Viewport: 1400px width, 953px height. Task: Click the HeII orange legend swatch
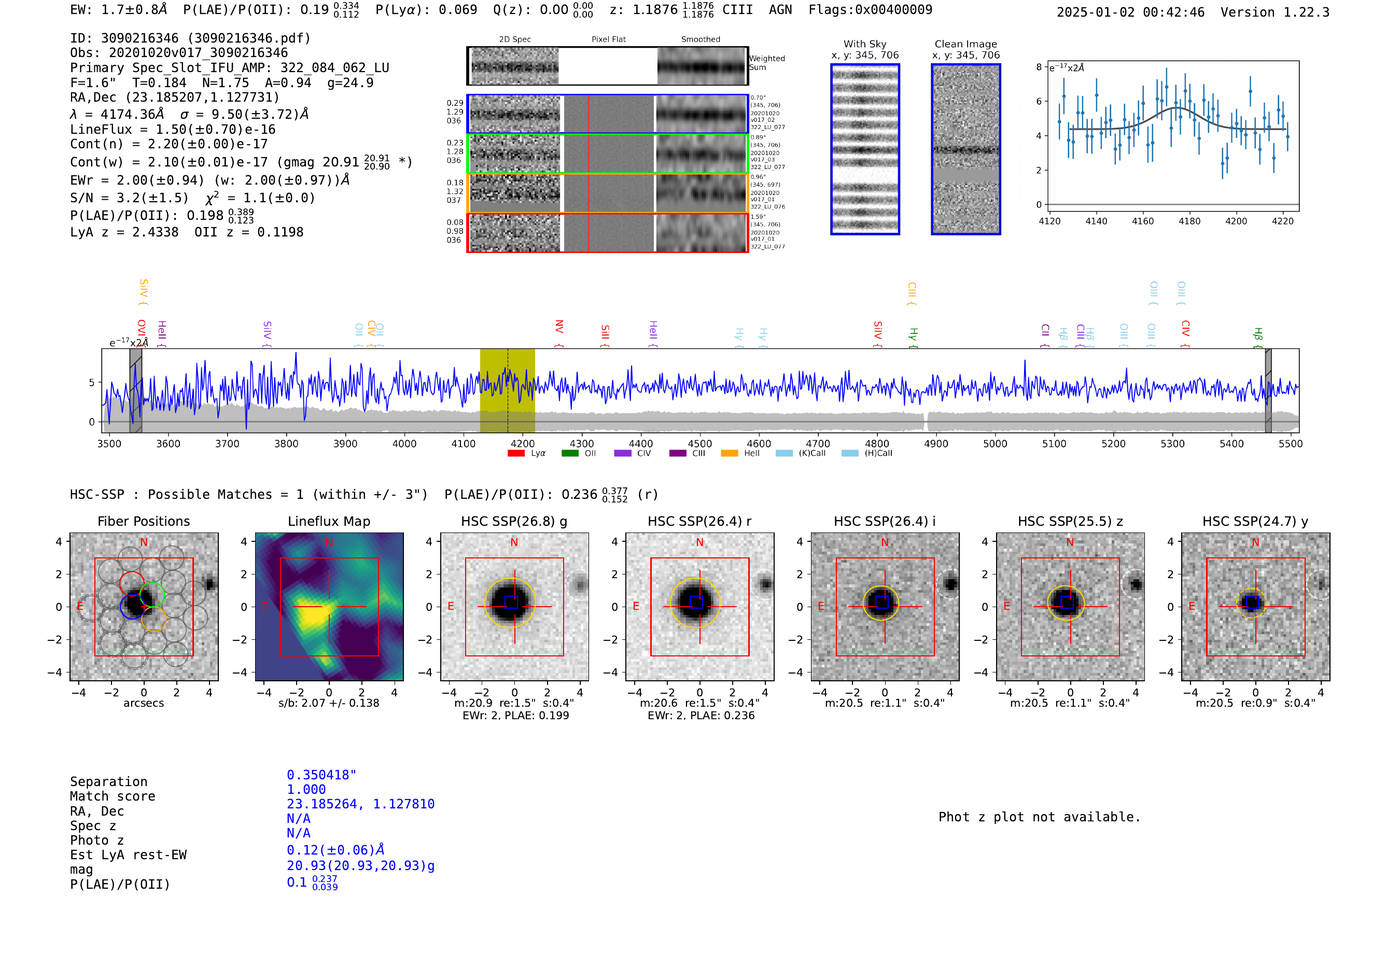click(729, 453)
